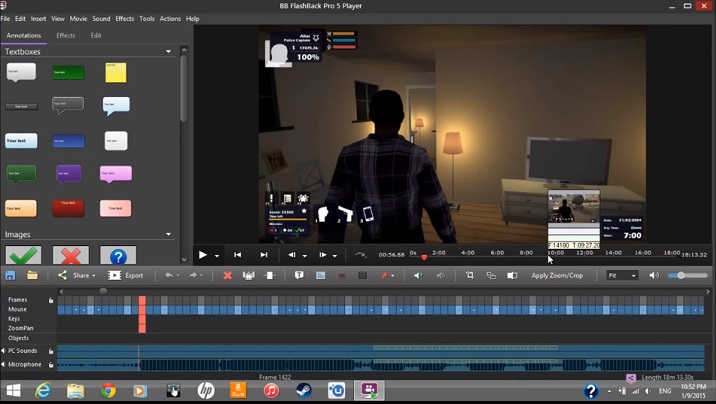The image size is (716, 404).
Task: Click the annotations panel scrollbar
Action: pos(184,89)
